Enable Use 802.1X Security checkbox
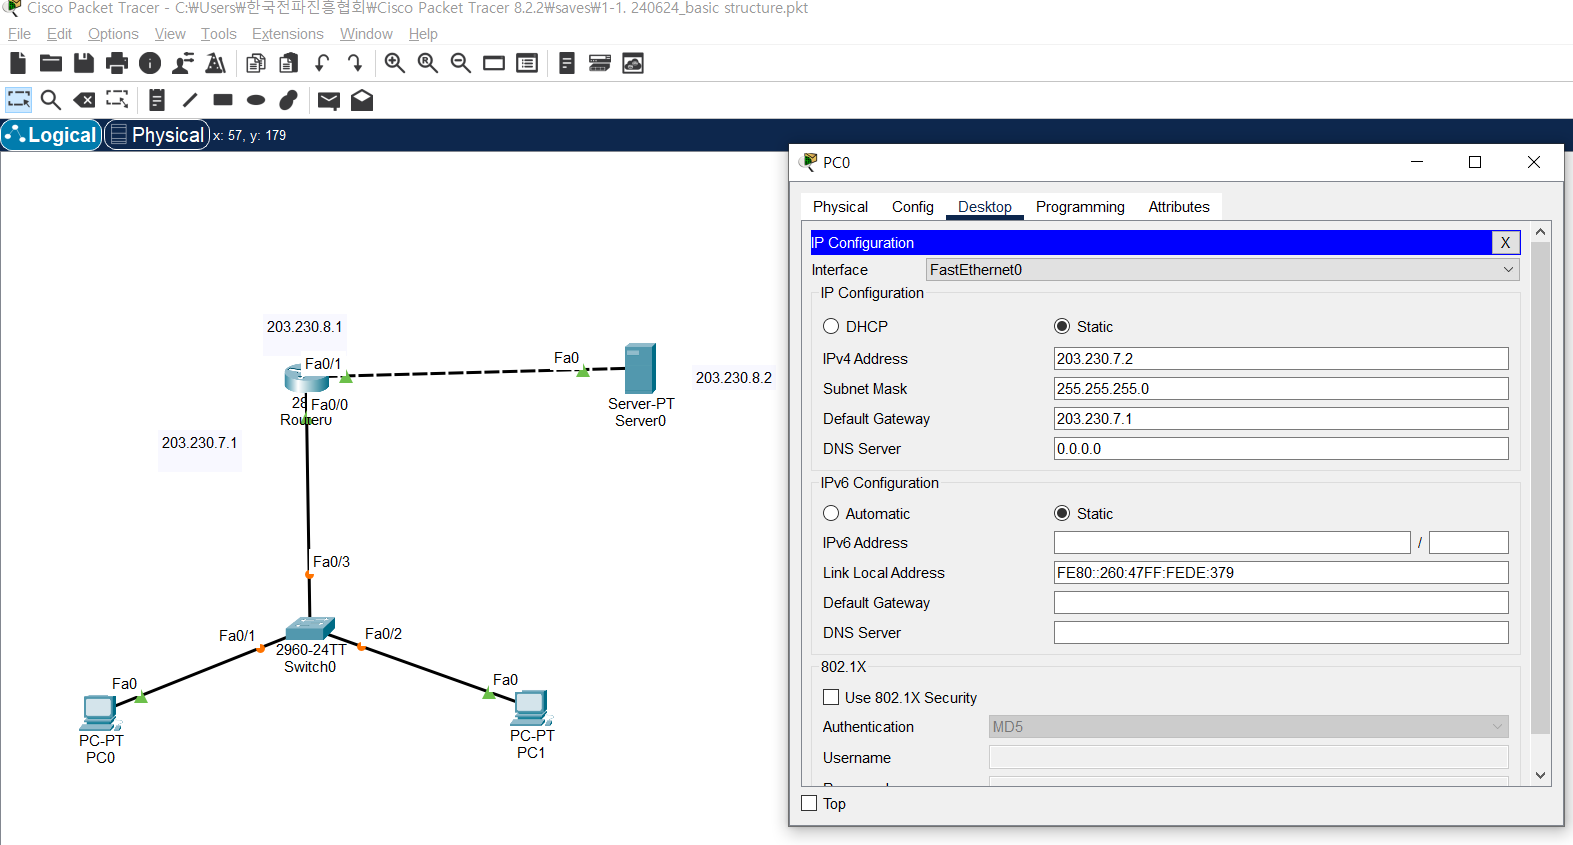 [831, 697]
